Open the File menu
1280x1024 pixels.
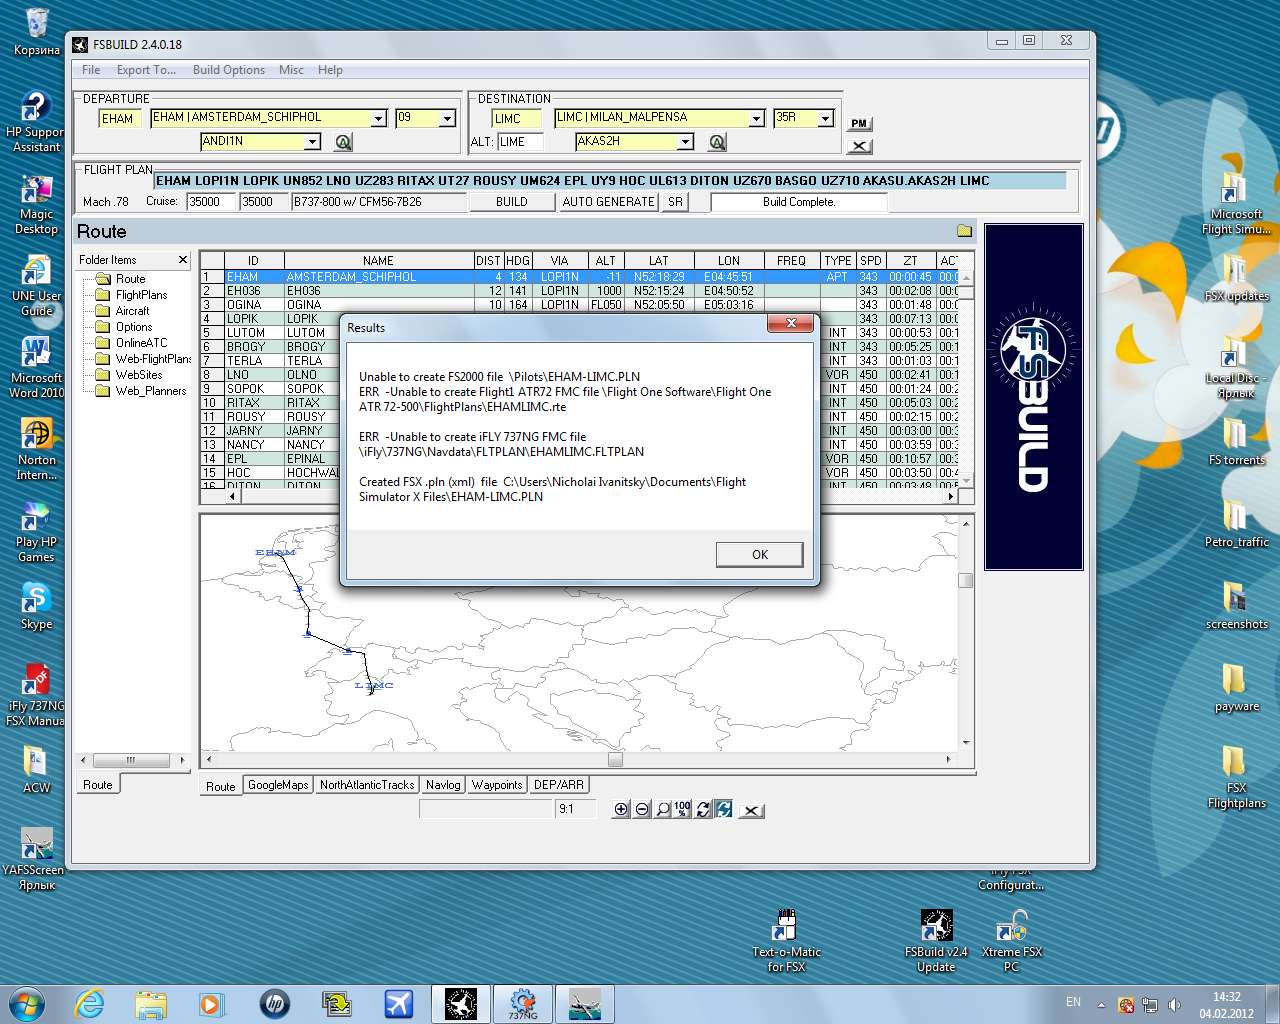click(91, 70)
